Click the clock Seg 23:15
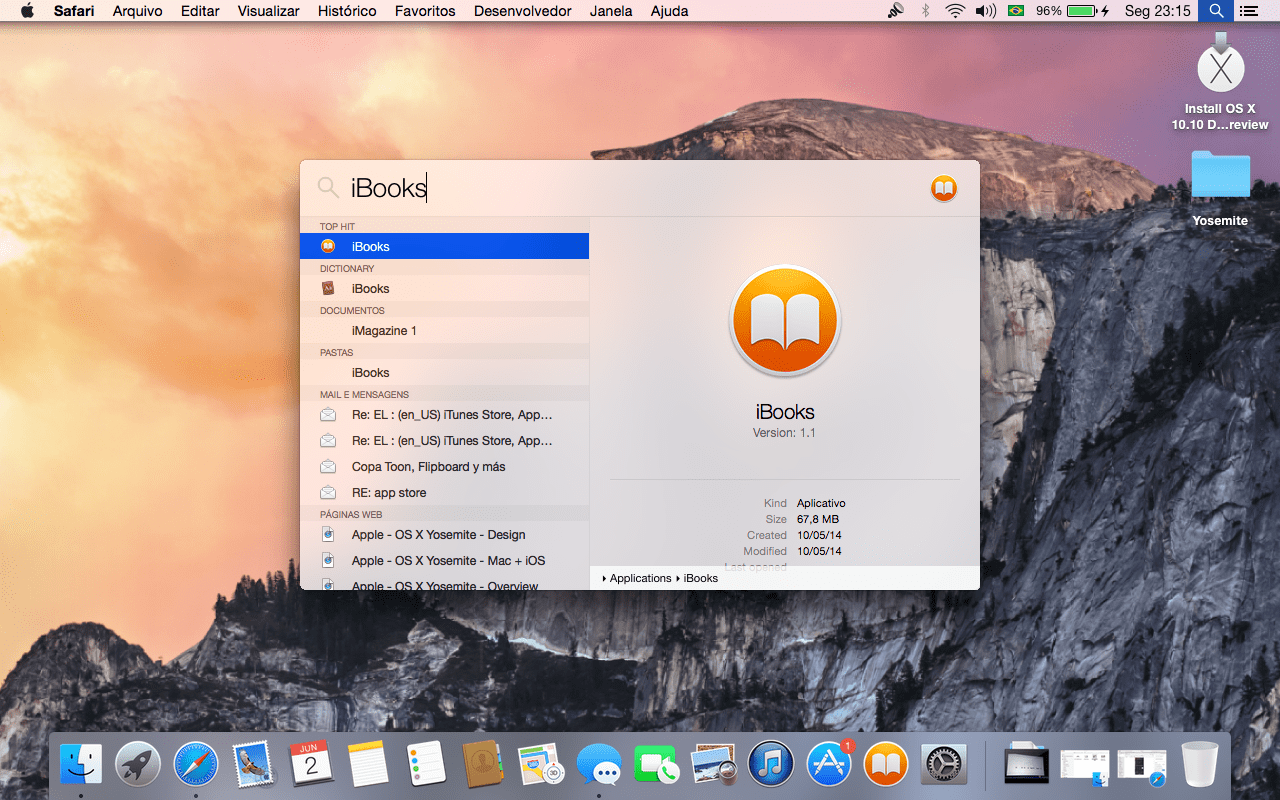Image resolution: width=1280 pixels, height=800 pixels. pyautogui.click(x=1158, y=11)
